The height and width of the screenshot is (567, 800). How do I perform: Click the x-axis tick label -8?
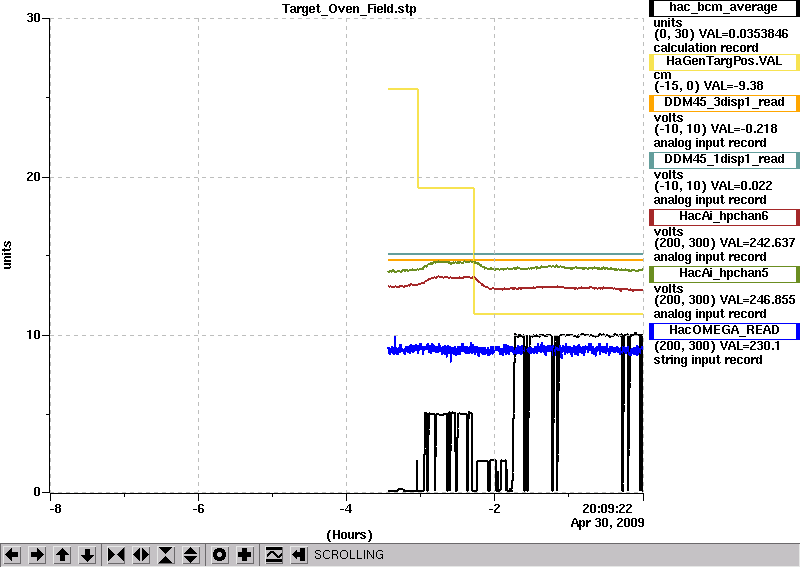[55, 509]
